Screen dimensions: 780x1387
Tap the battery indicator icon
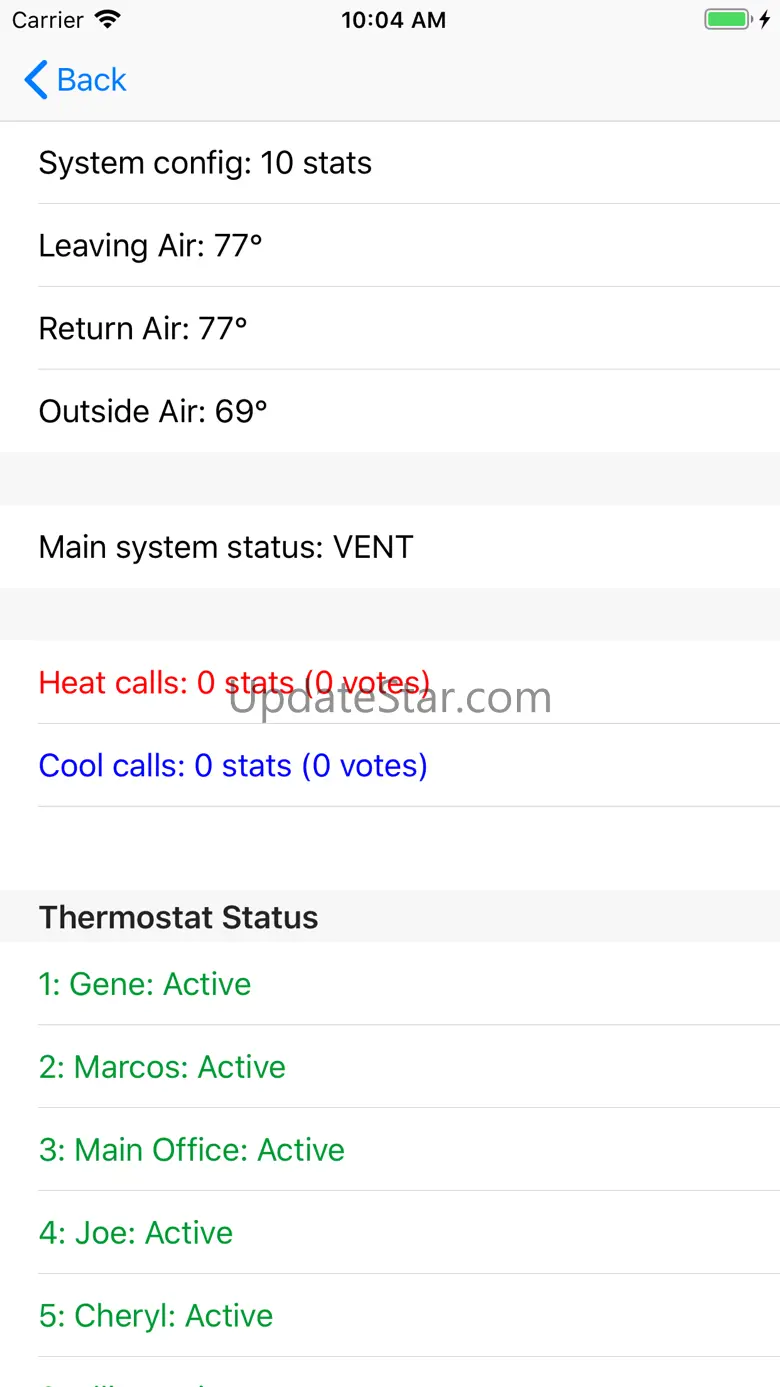coord(727,20)
